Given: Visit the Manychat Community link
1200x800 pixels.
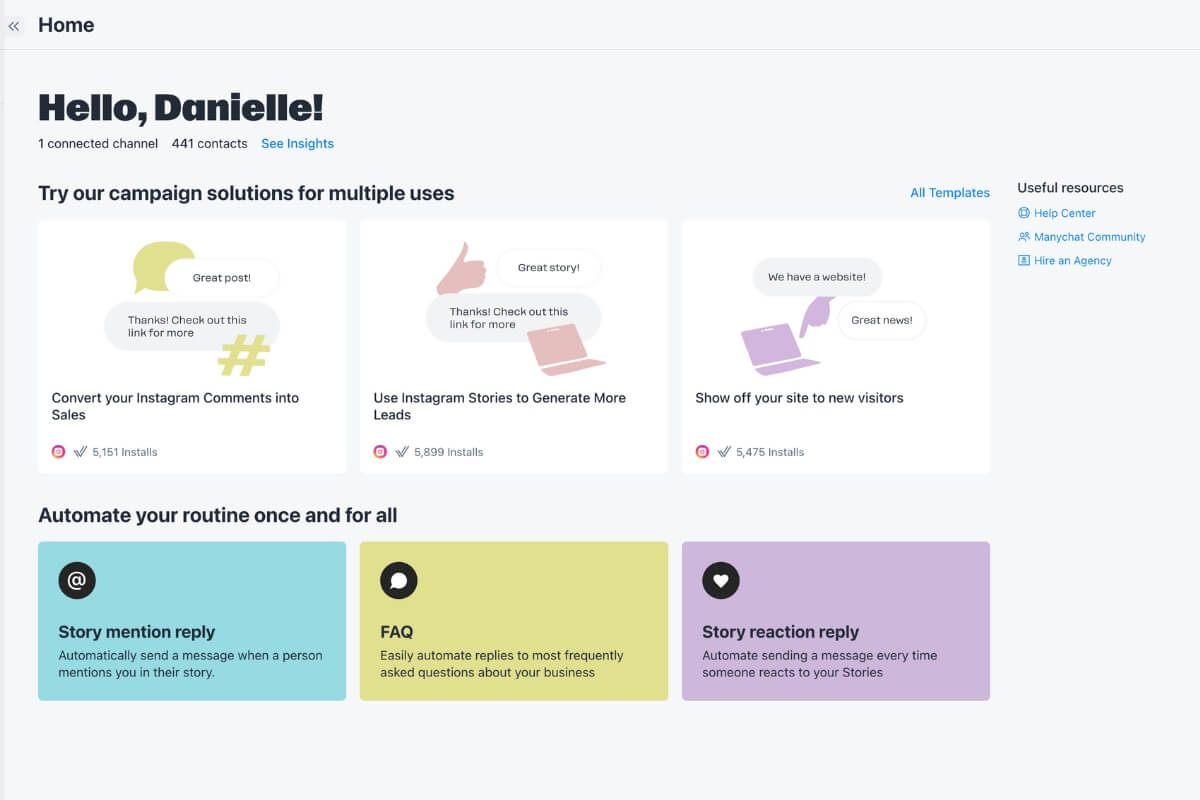Looking at the screenshot, I should coord(1090,237).
